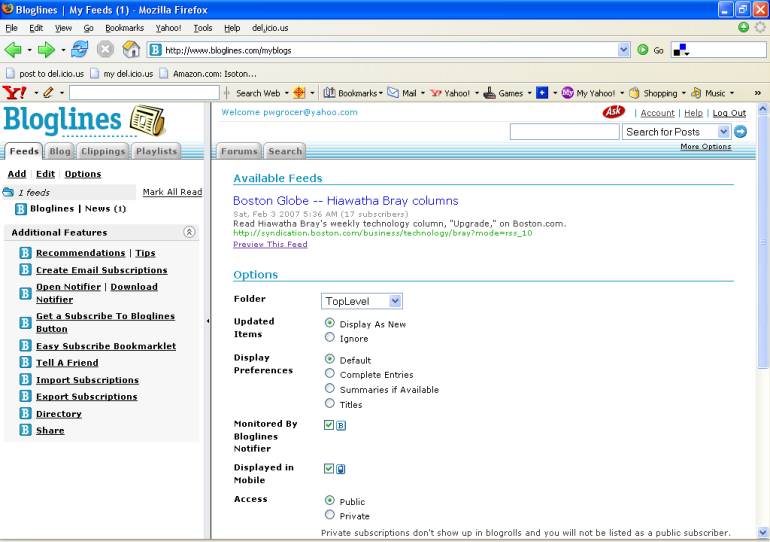Click the My Yahoo! purple icon
770x542 pixels.
click(567, 93)
